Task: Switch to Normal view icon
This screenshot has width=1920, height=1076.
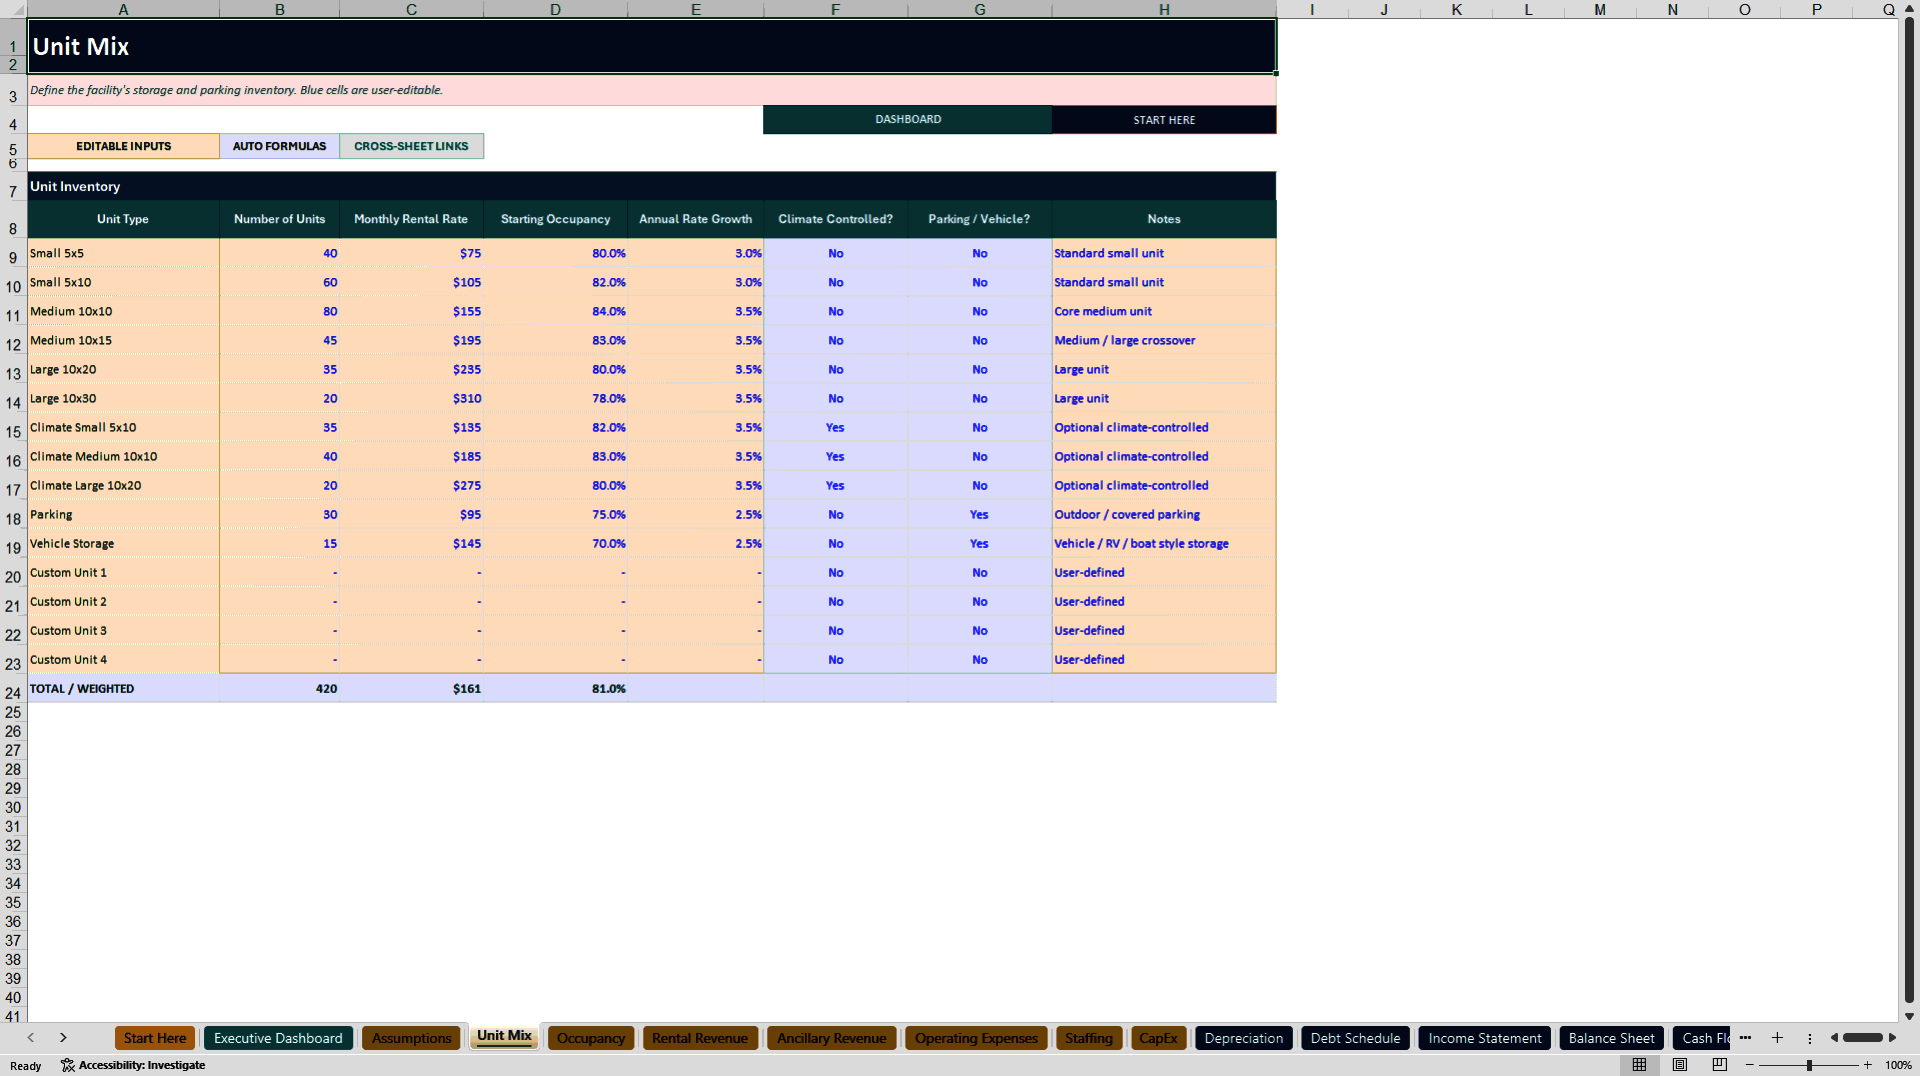Action: 1639,1065
